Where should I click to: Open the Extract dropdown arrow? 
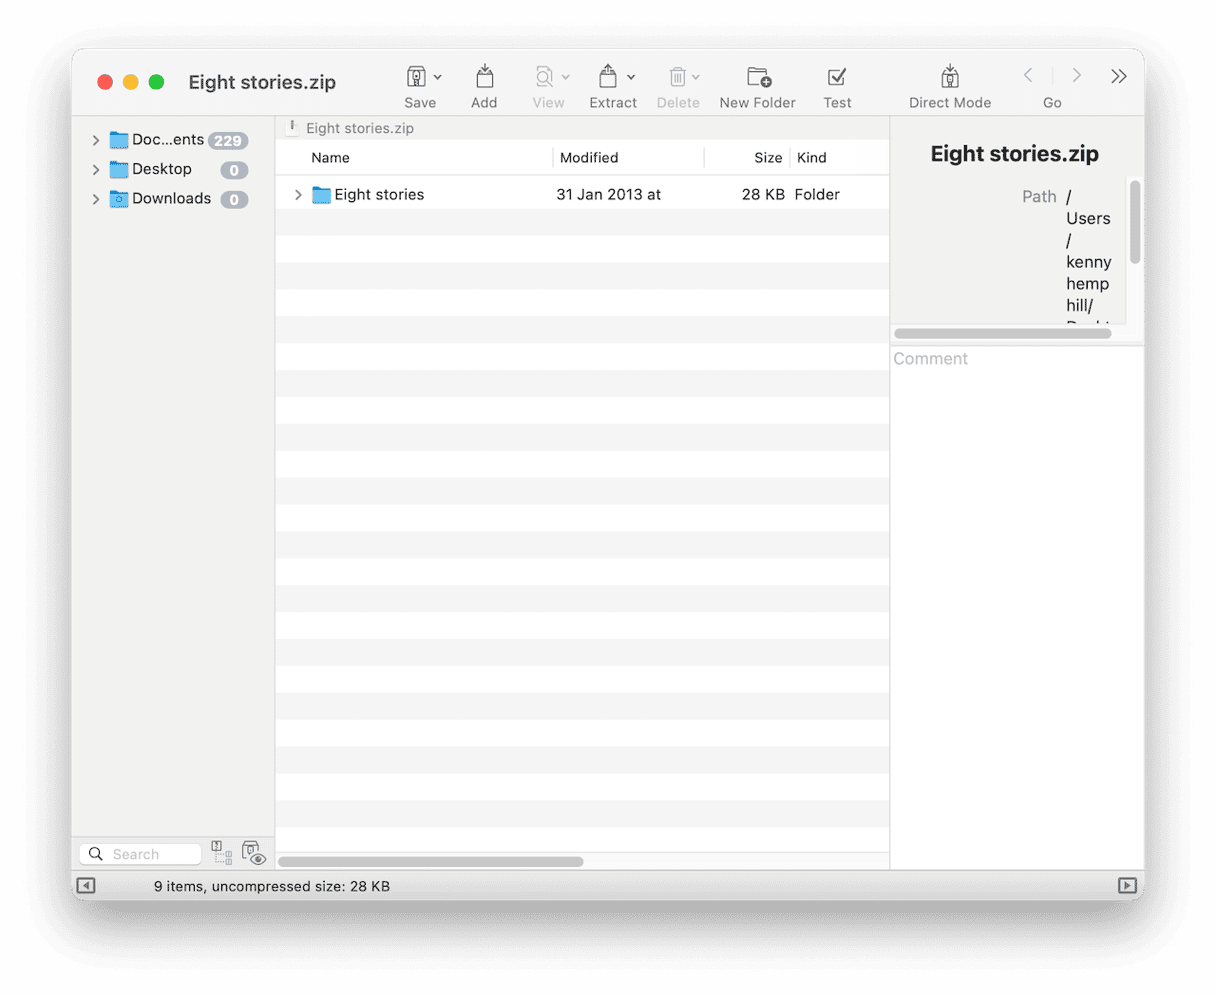[x=631, y=77]
